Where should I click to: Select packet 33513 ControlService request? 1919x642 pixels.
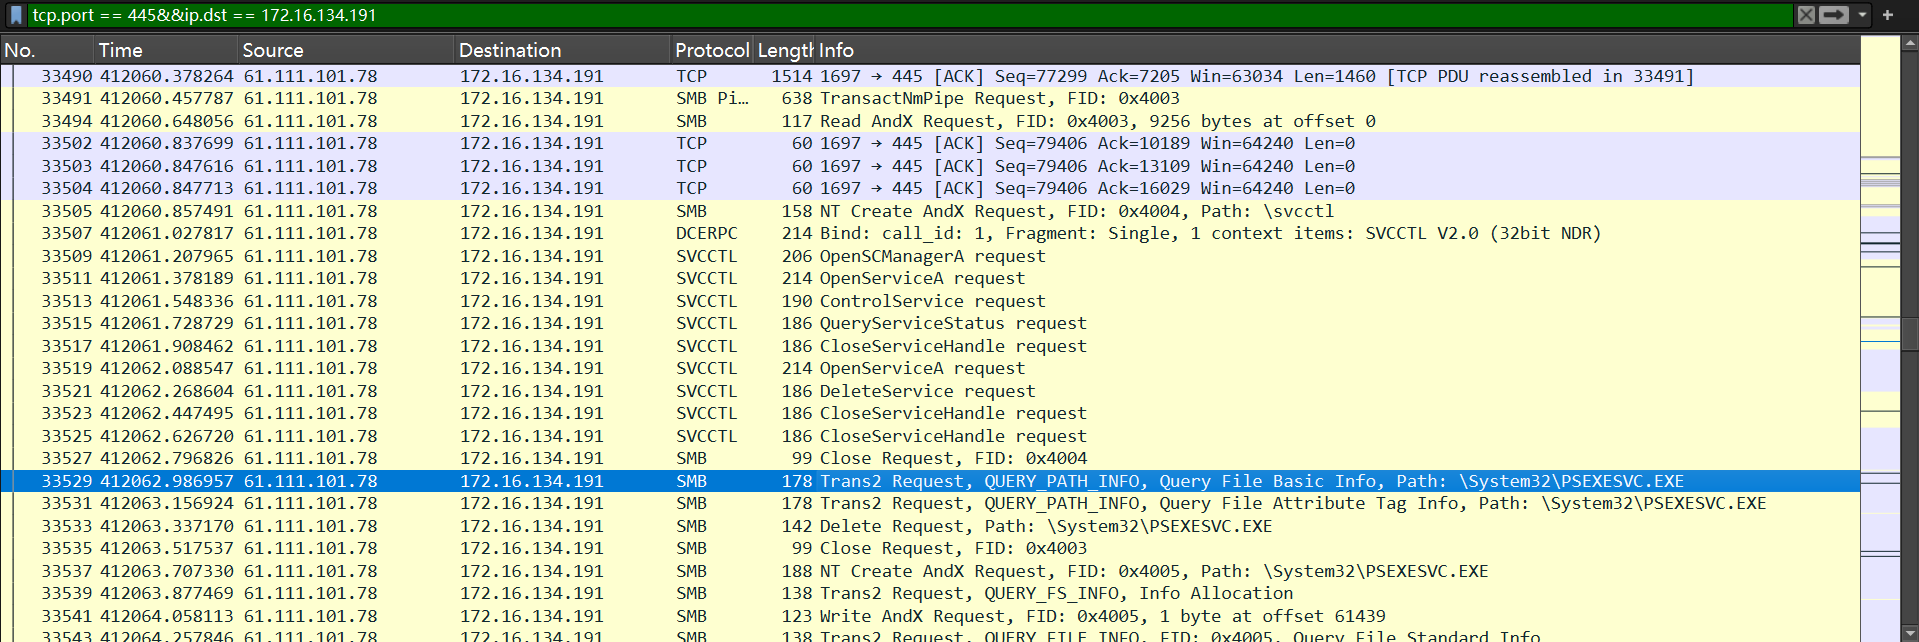pyautogui.click(x=930, y=301)
